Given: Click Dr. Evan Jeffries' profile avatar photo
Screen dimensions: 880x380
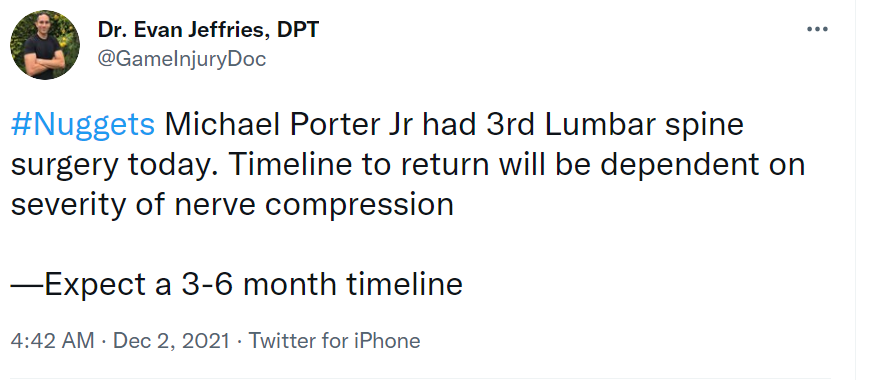Looking at the screenshot, I should click(x=45, y=45).
